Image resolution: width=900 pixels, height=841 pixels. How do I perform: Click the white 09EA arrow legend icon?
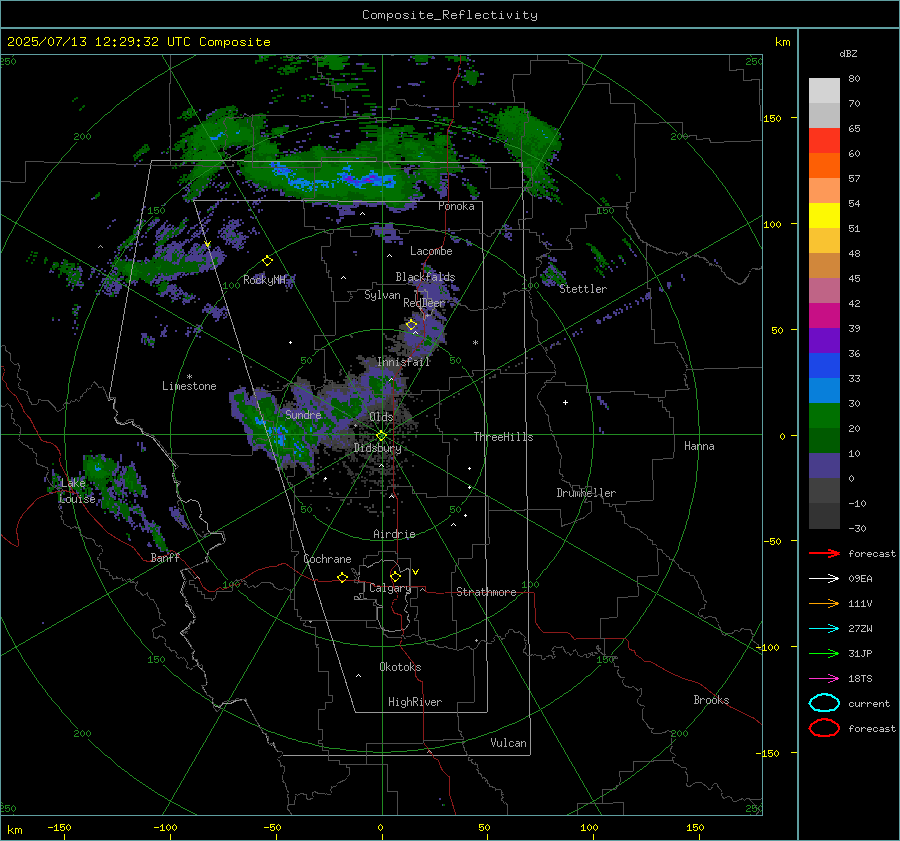[824, 579]
